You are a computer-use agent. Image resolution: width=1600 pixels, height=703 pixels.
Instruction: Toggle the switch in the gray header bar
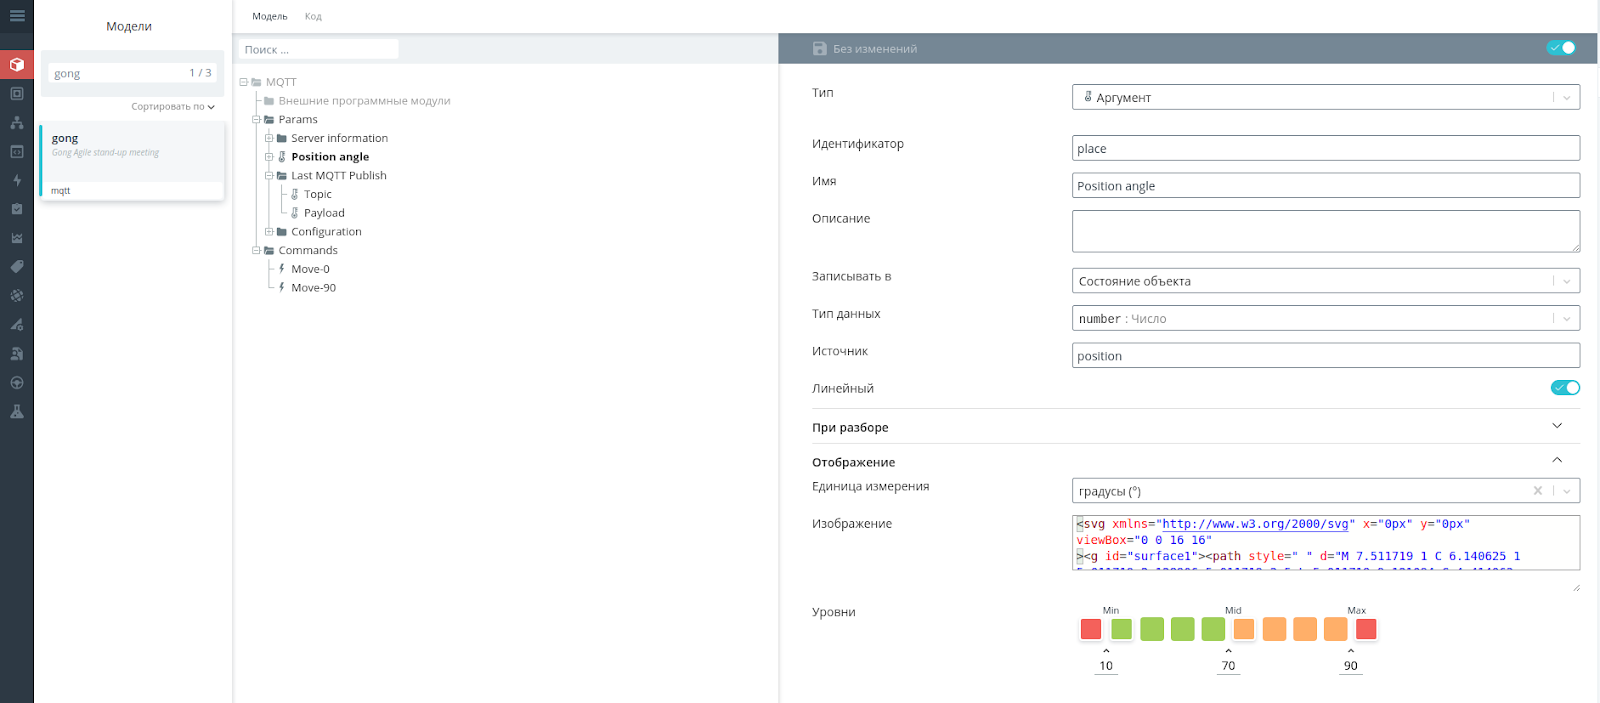[x=1561, y=48]
